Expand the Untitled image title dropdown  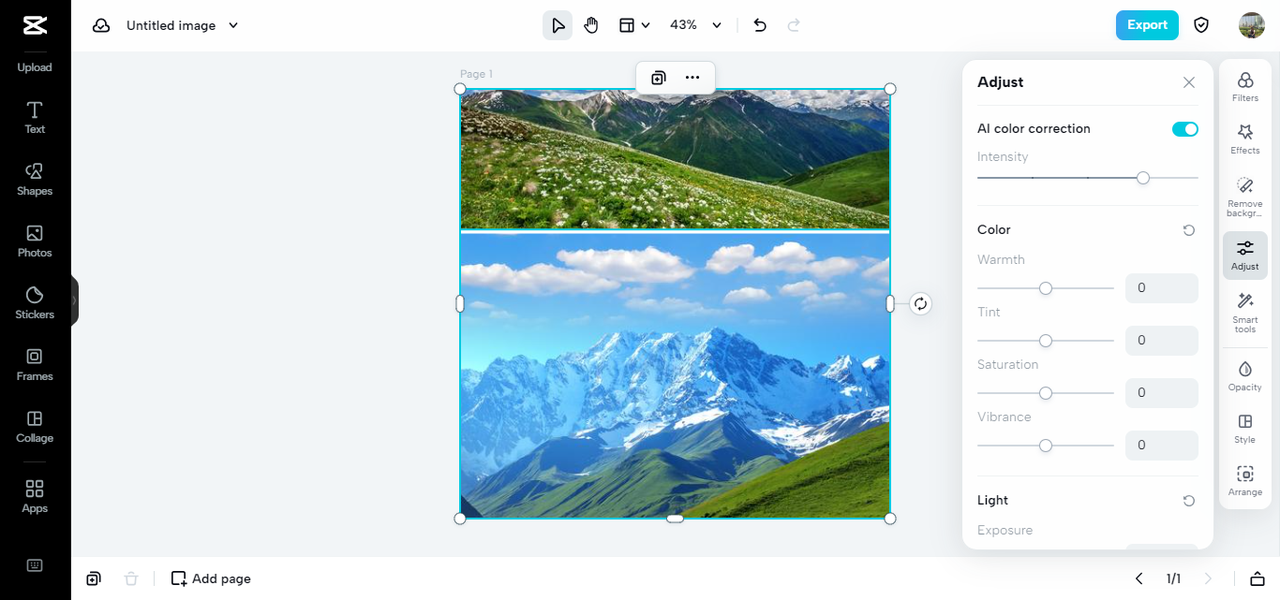[x=233, y=25]
